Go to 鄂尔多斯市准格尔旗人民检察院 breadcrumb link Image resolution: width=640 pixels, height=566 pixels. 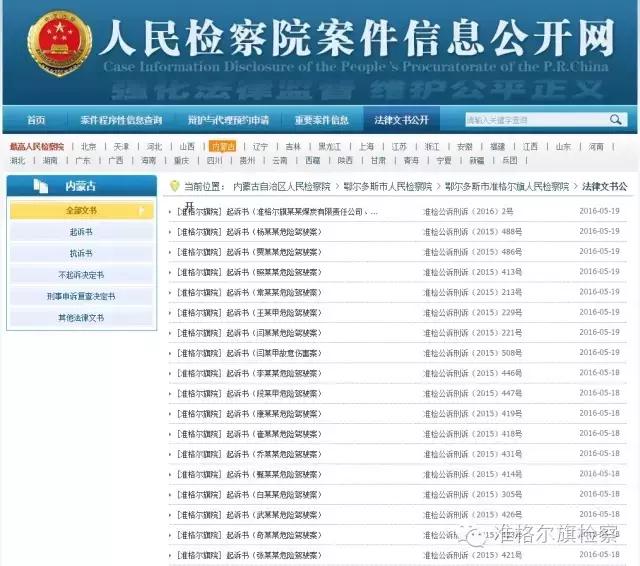507,186
